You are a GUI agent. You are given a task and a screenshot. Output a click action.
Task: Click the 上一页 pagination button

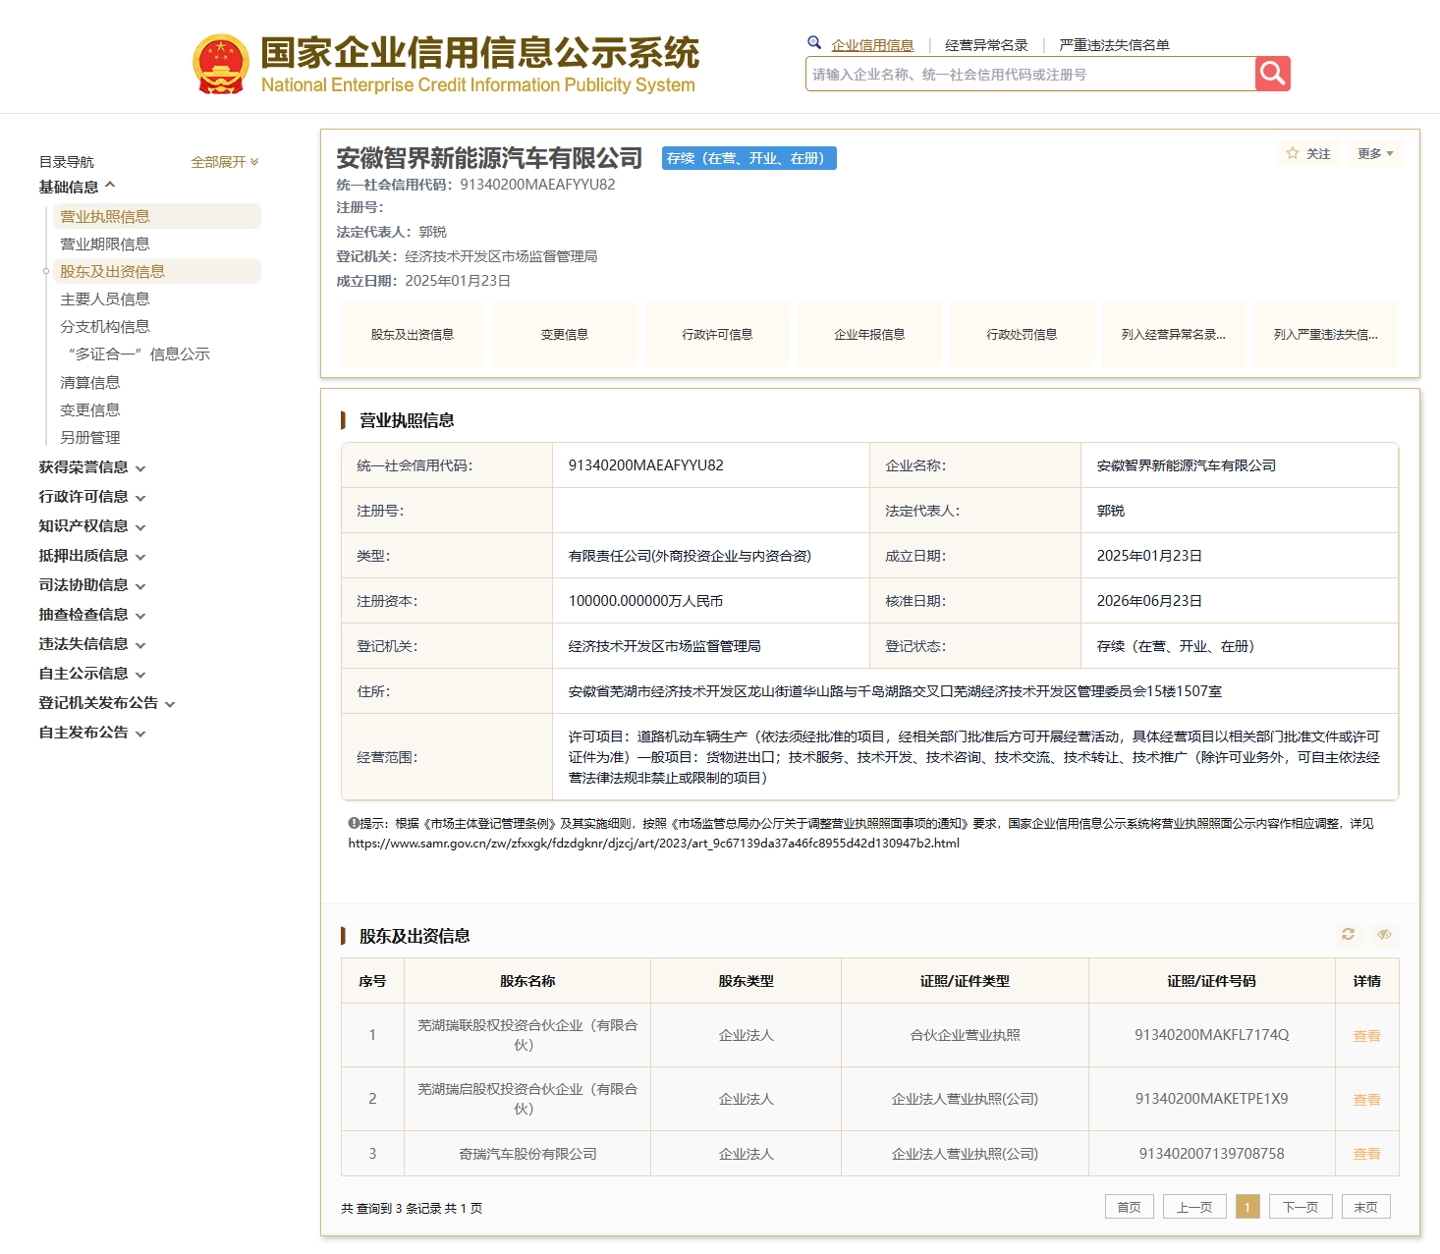click(1194, 1207)
